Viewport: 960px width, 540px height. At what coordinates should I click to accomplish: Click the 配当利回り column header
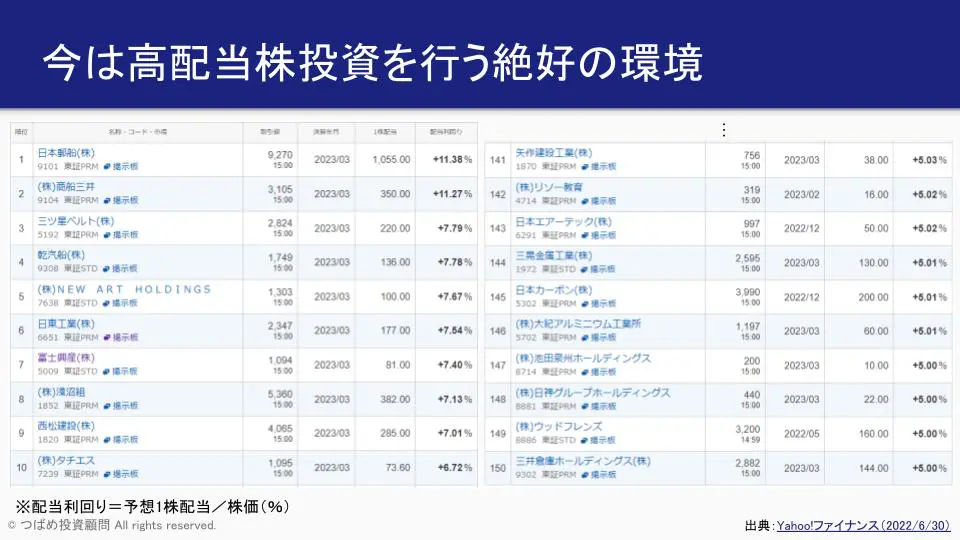pos(446,132)
